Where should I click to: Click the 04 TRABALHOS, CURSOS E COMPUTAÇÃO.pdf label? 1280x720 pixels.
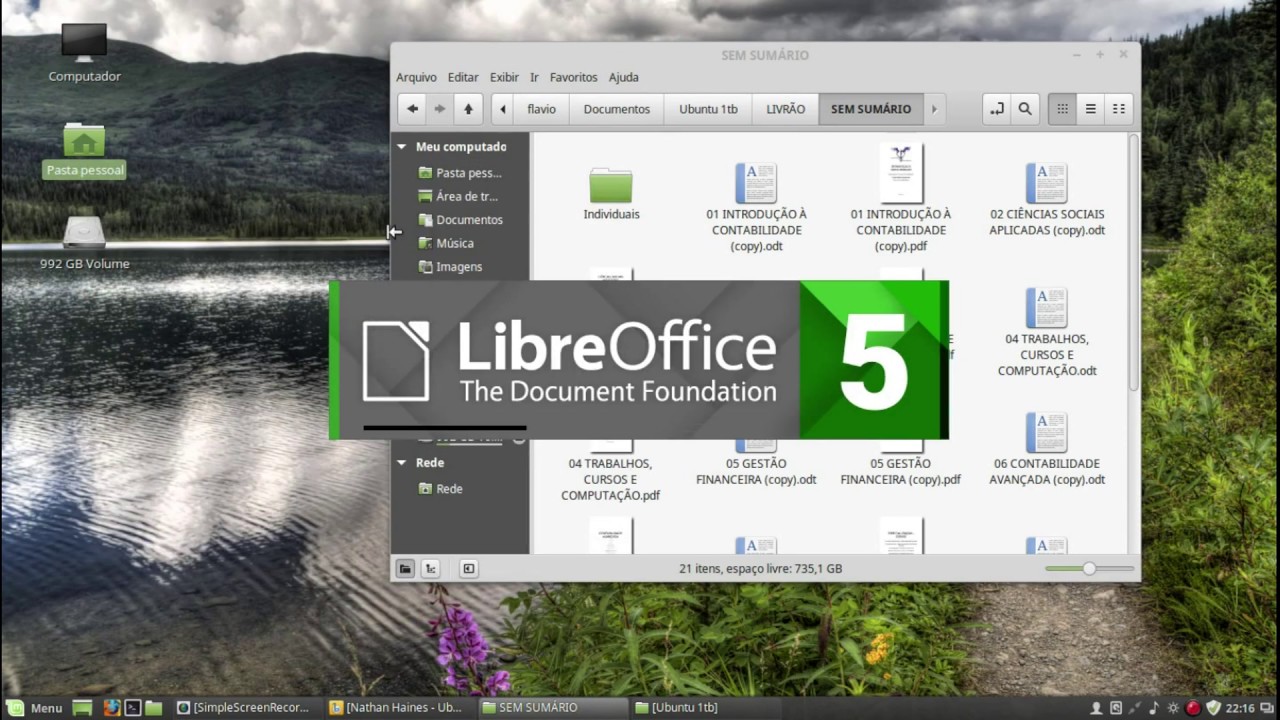click(611, 480)
